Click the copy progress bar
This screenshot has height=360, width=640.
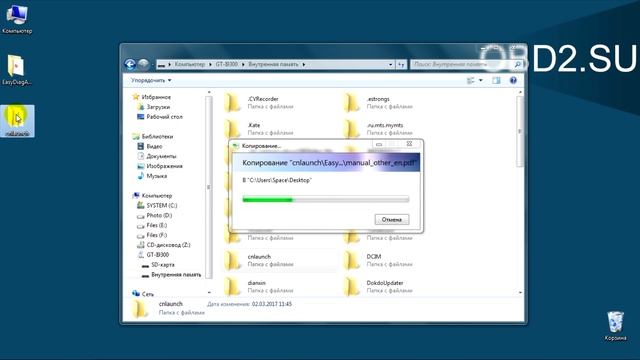326,199
